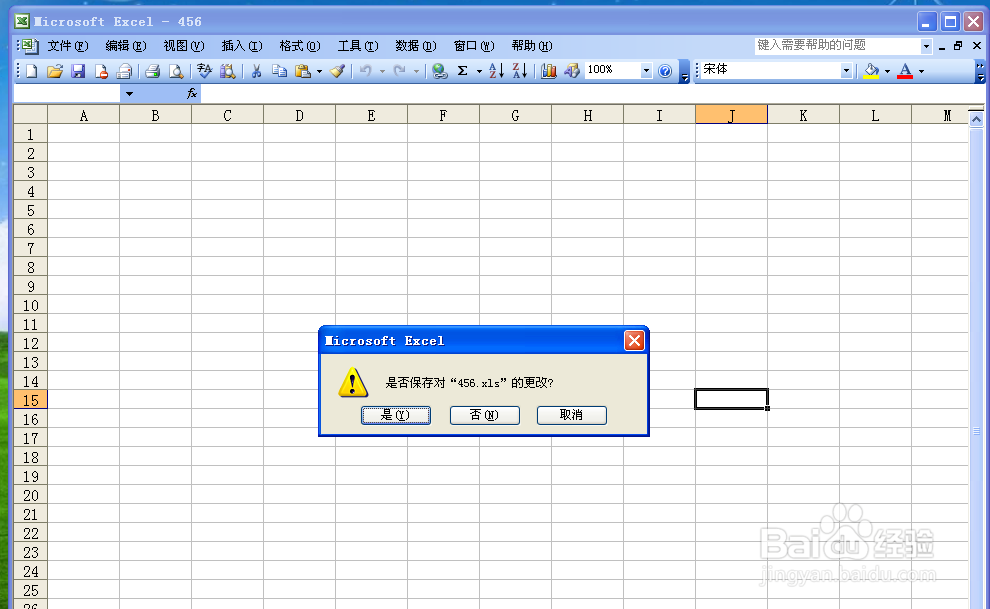Click the vertical scrollbar up arrow

point(976,119)
